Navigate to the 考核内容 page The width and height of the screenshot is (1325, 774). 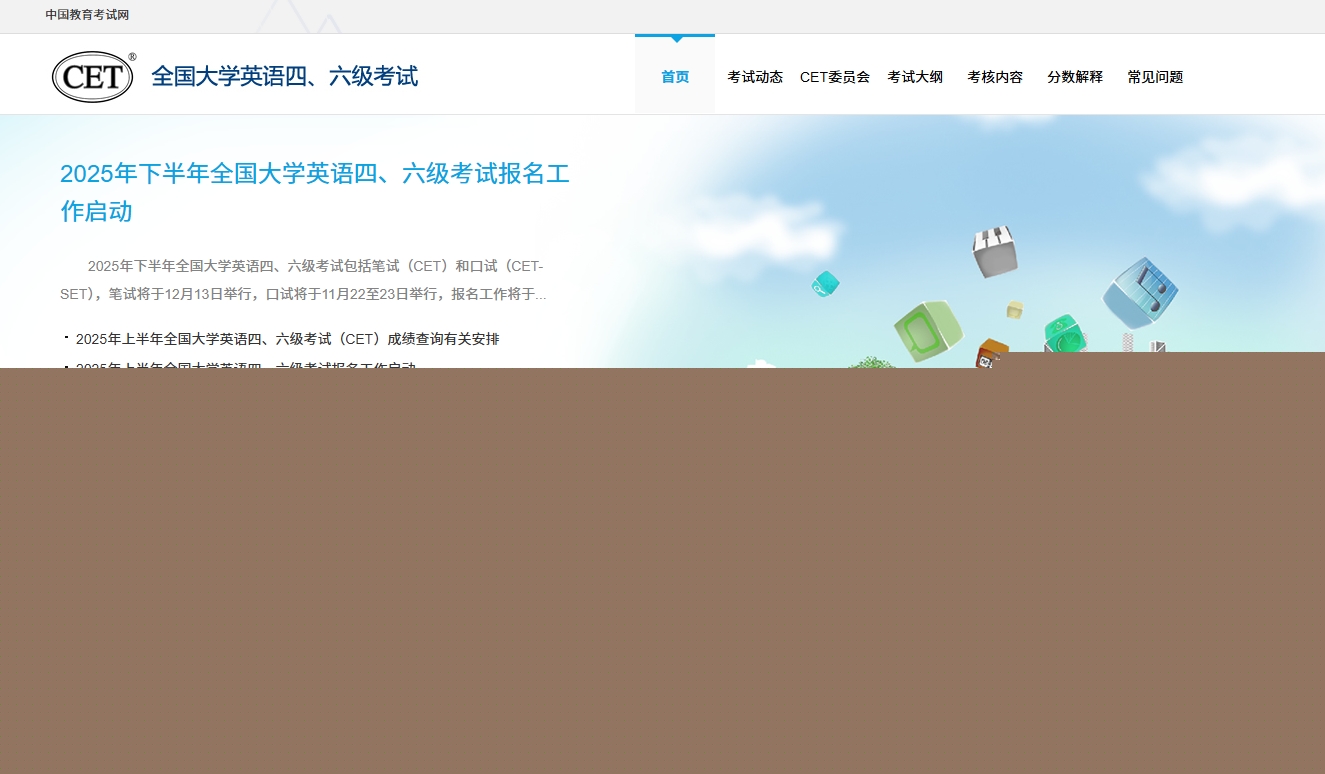(x=995, y=77)
